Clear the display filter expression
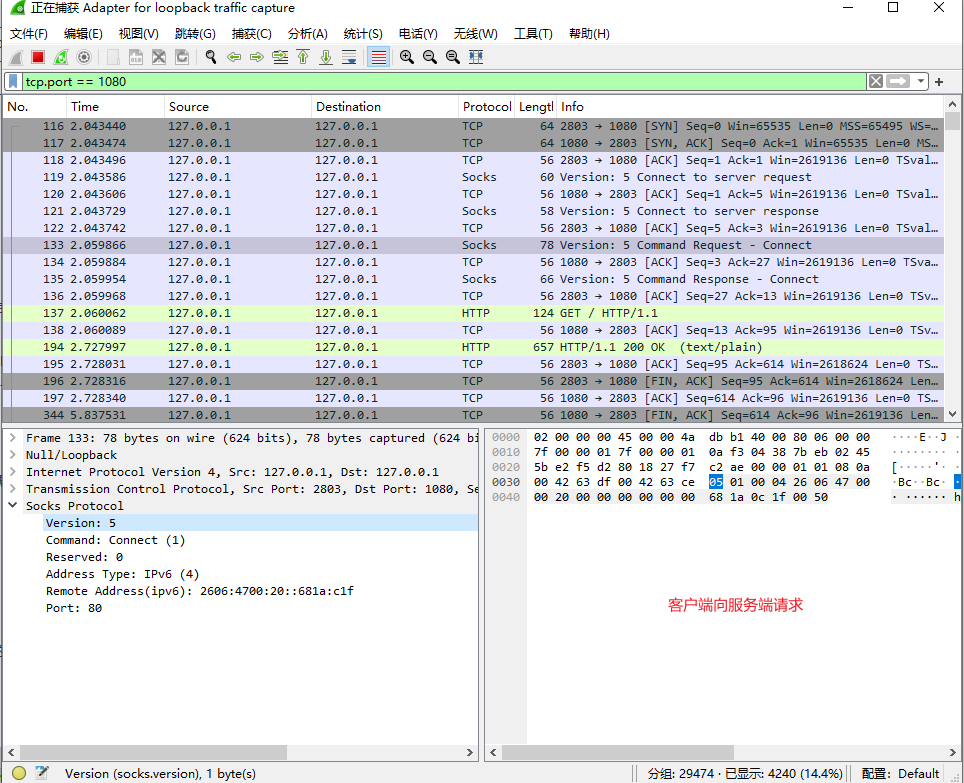This screenshot has height=783, width=964. pyautogui.click(x=875, y=81)
